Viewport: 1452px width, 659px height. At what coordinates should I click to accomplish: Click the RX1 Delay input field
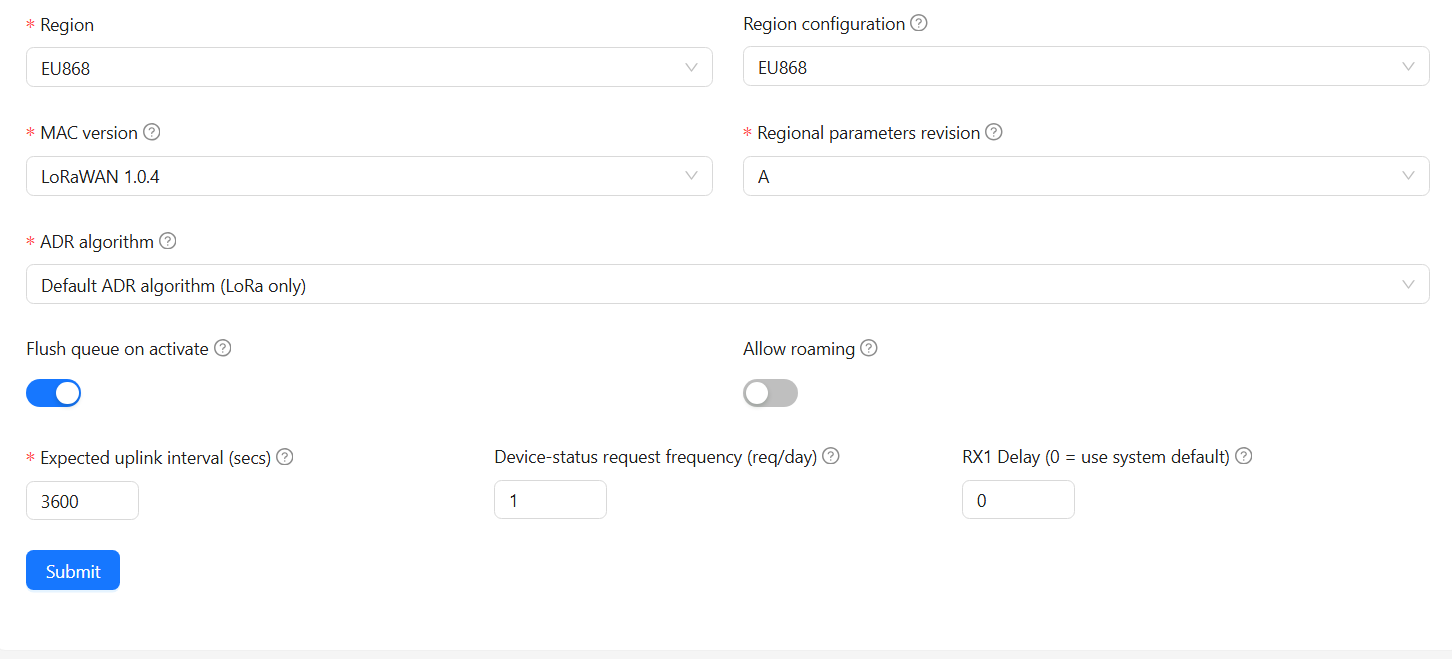pos(1018,500)
